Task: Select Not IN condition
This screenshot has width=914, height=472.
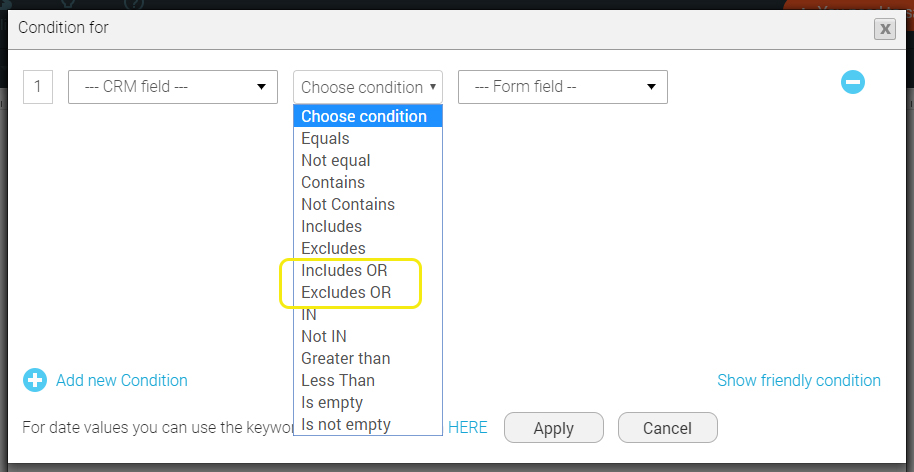Action: coord(368,336)
